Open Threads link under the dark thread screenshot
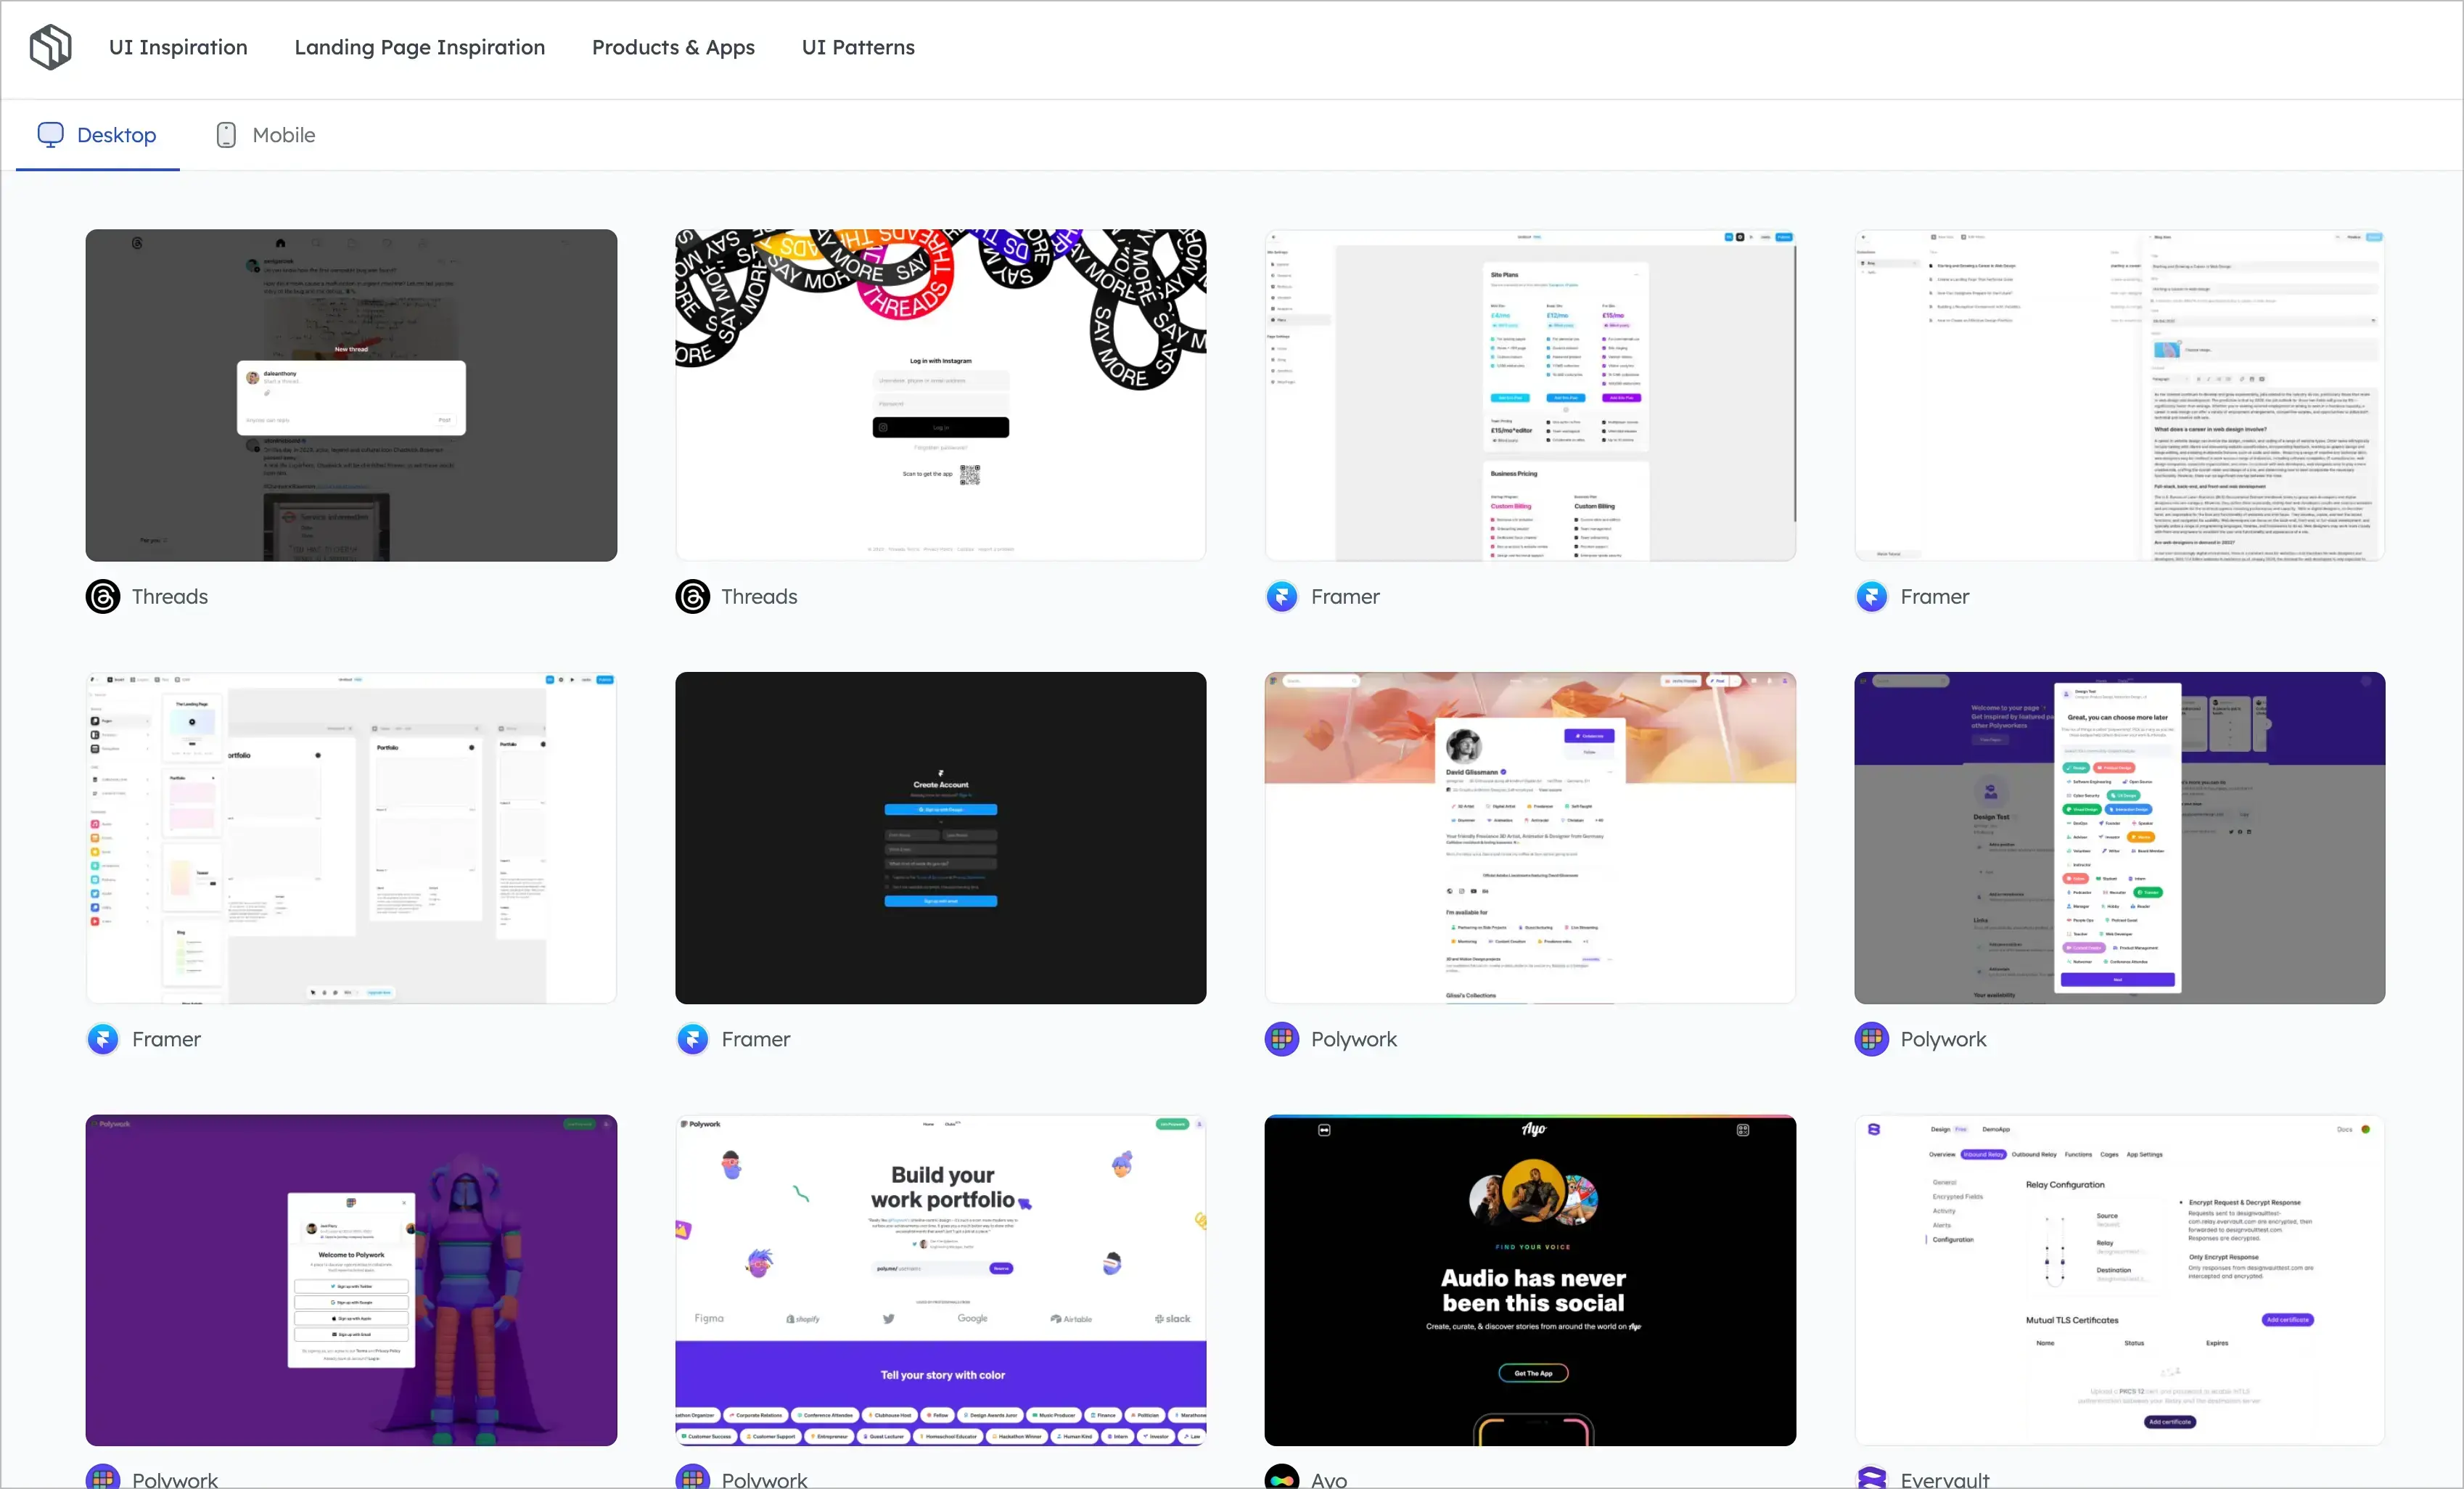The height and width of the screenshot is (1489, 2464). coord(170,597)
